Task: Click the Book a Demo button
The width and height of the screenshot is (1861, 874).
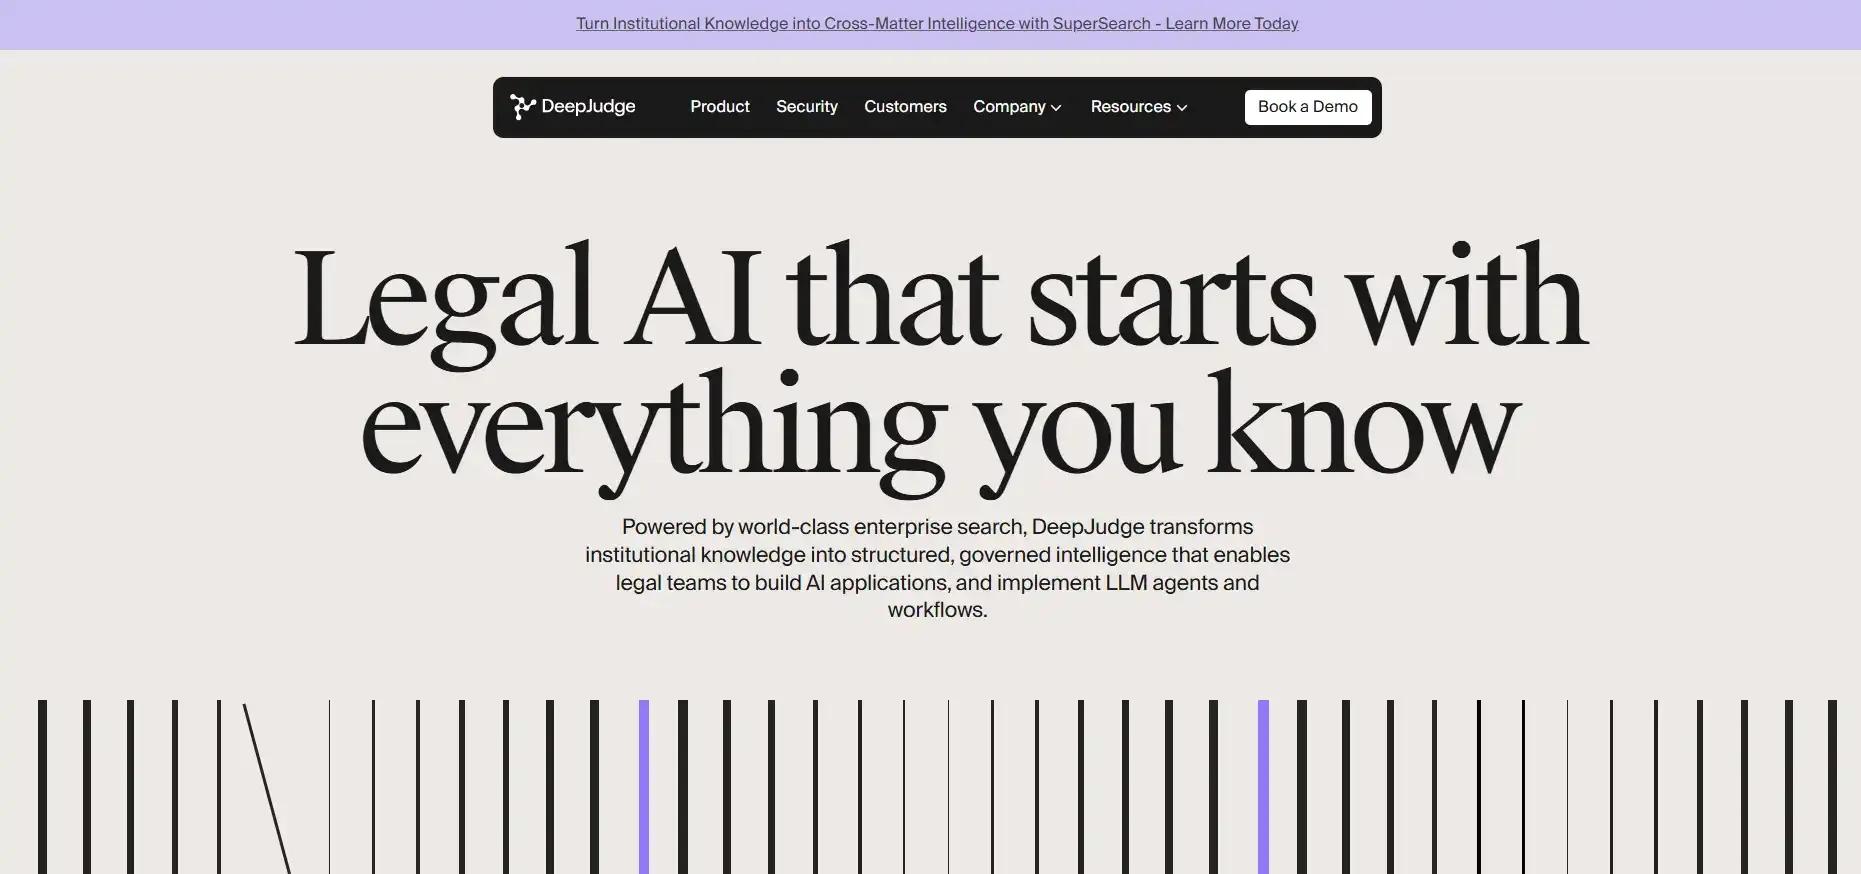Action: [x=1308, y=107]
